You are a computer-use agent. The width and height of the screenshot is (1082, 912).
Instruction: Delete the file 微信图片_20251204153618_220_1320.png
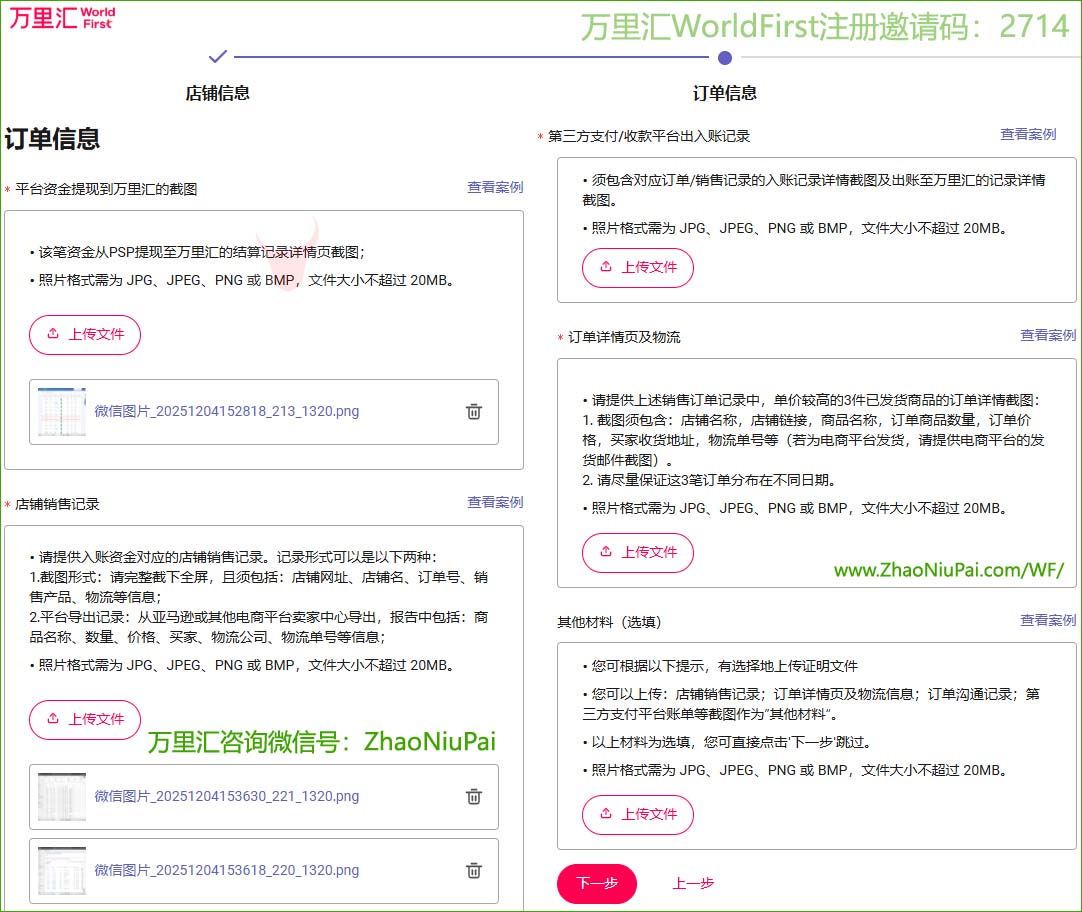click(x=474, y=870)
